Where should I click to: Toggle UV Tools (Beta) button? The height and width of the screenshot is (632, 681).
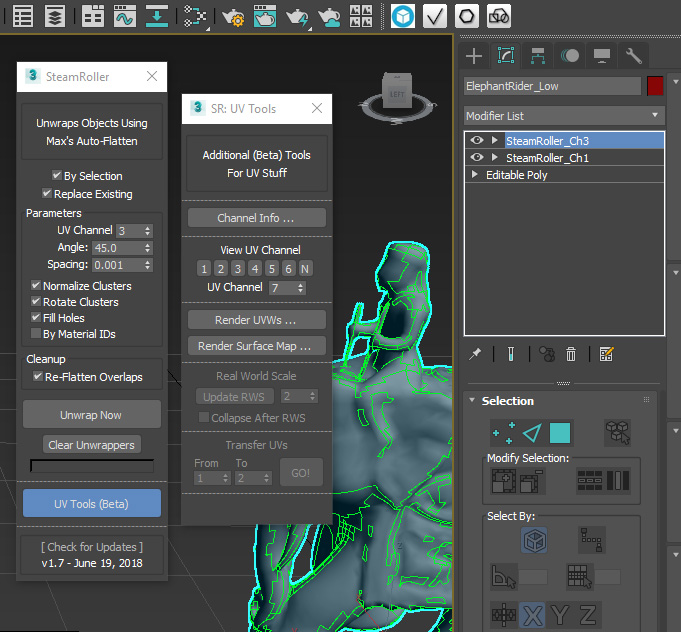92,503
